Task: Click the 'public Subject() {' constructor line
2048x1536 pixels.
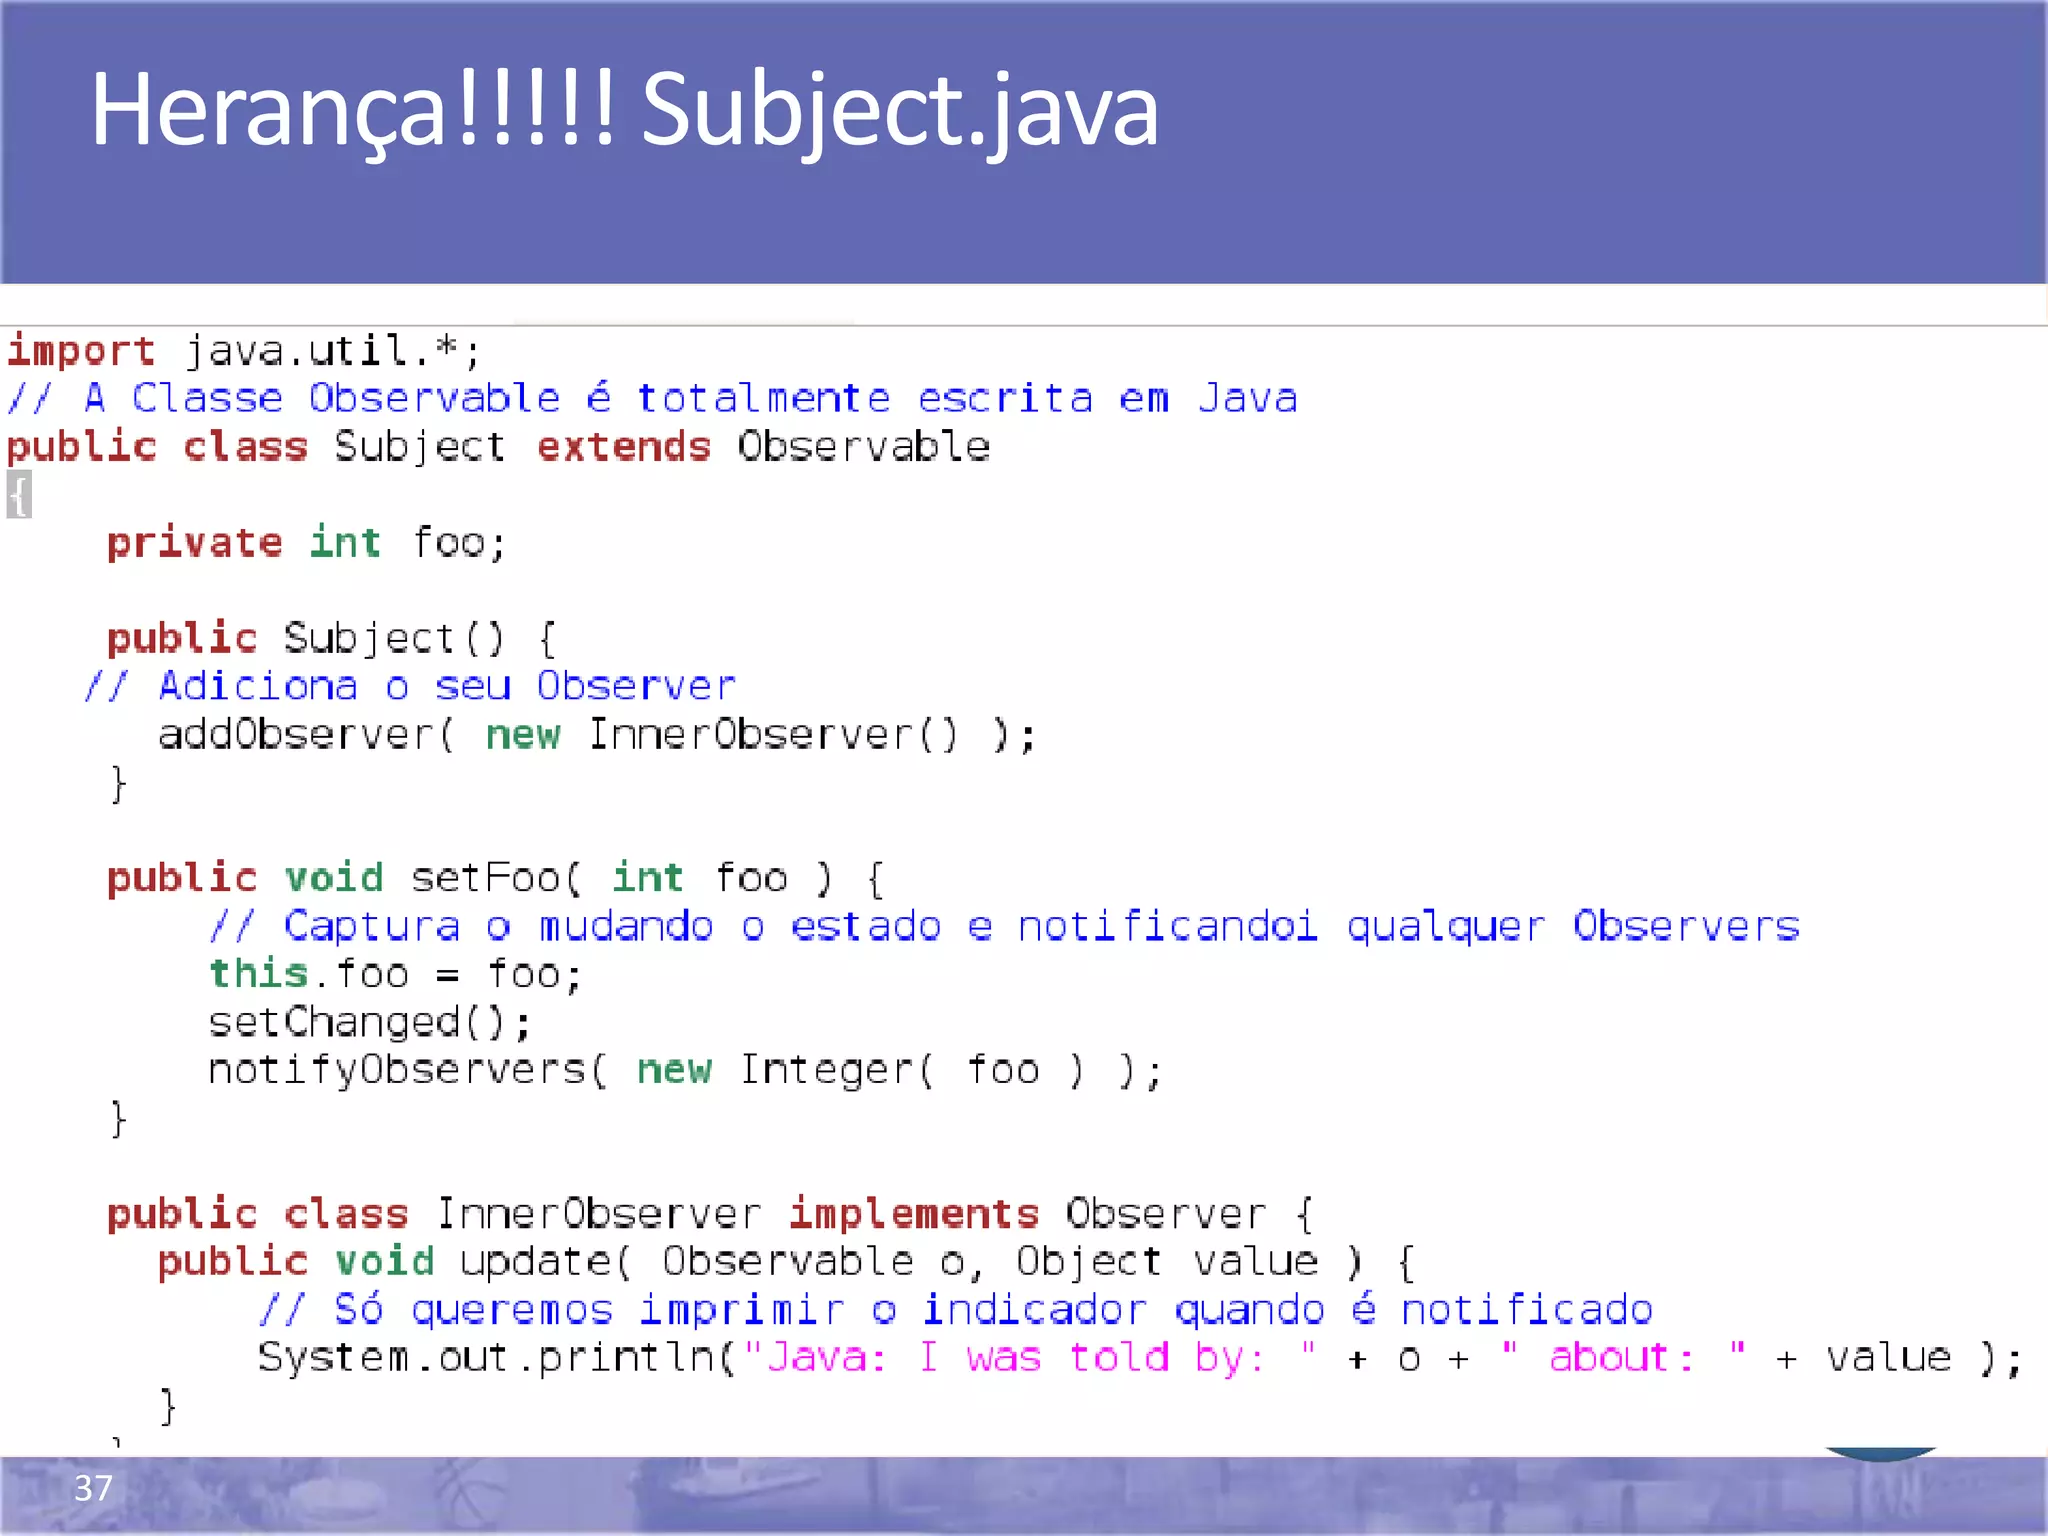Action: 332,638
